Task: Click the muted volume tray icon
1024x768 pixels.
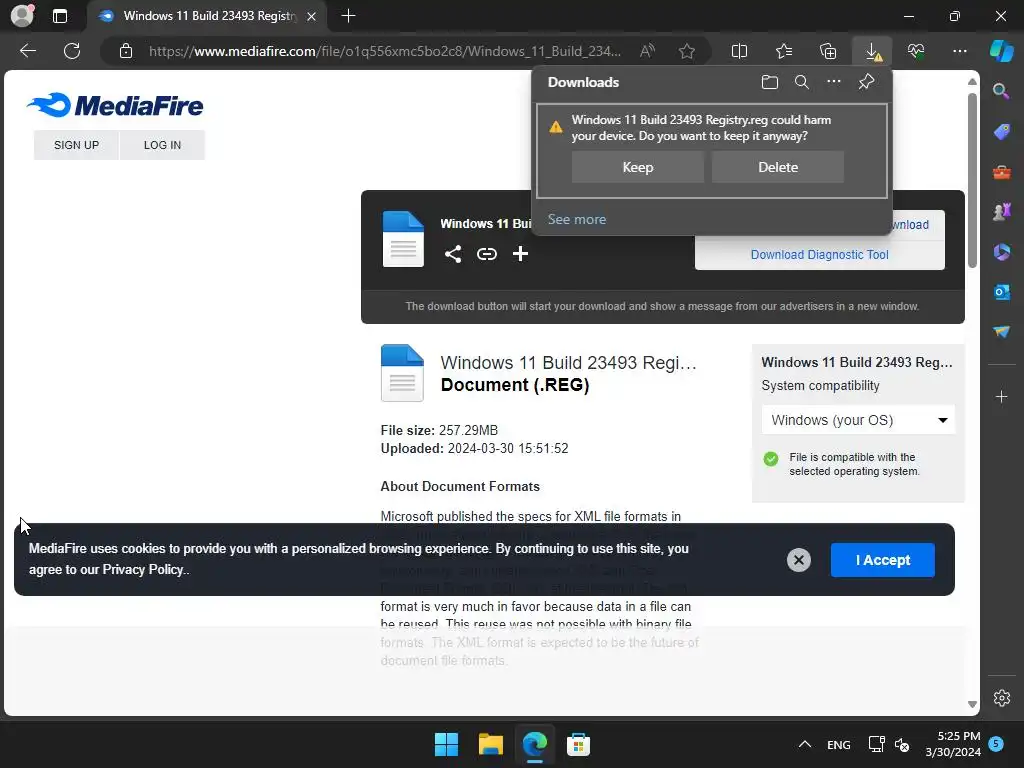Action: pyautogui.click(x=902, y=744)
